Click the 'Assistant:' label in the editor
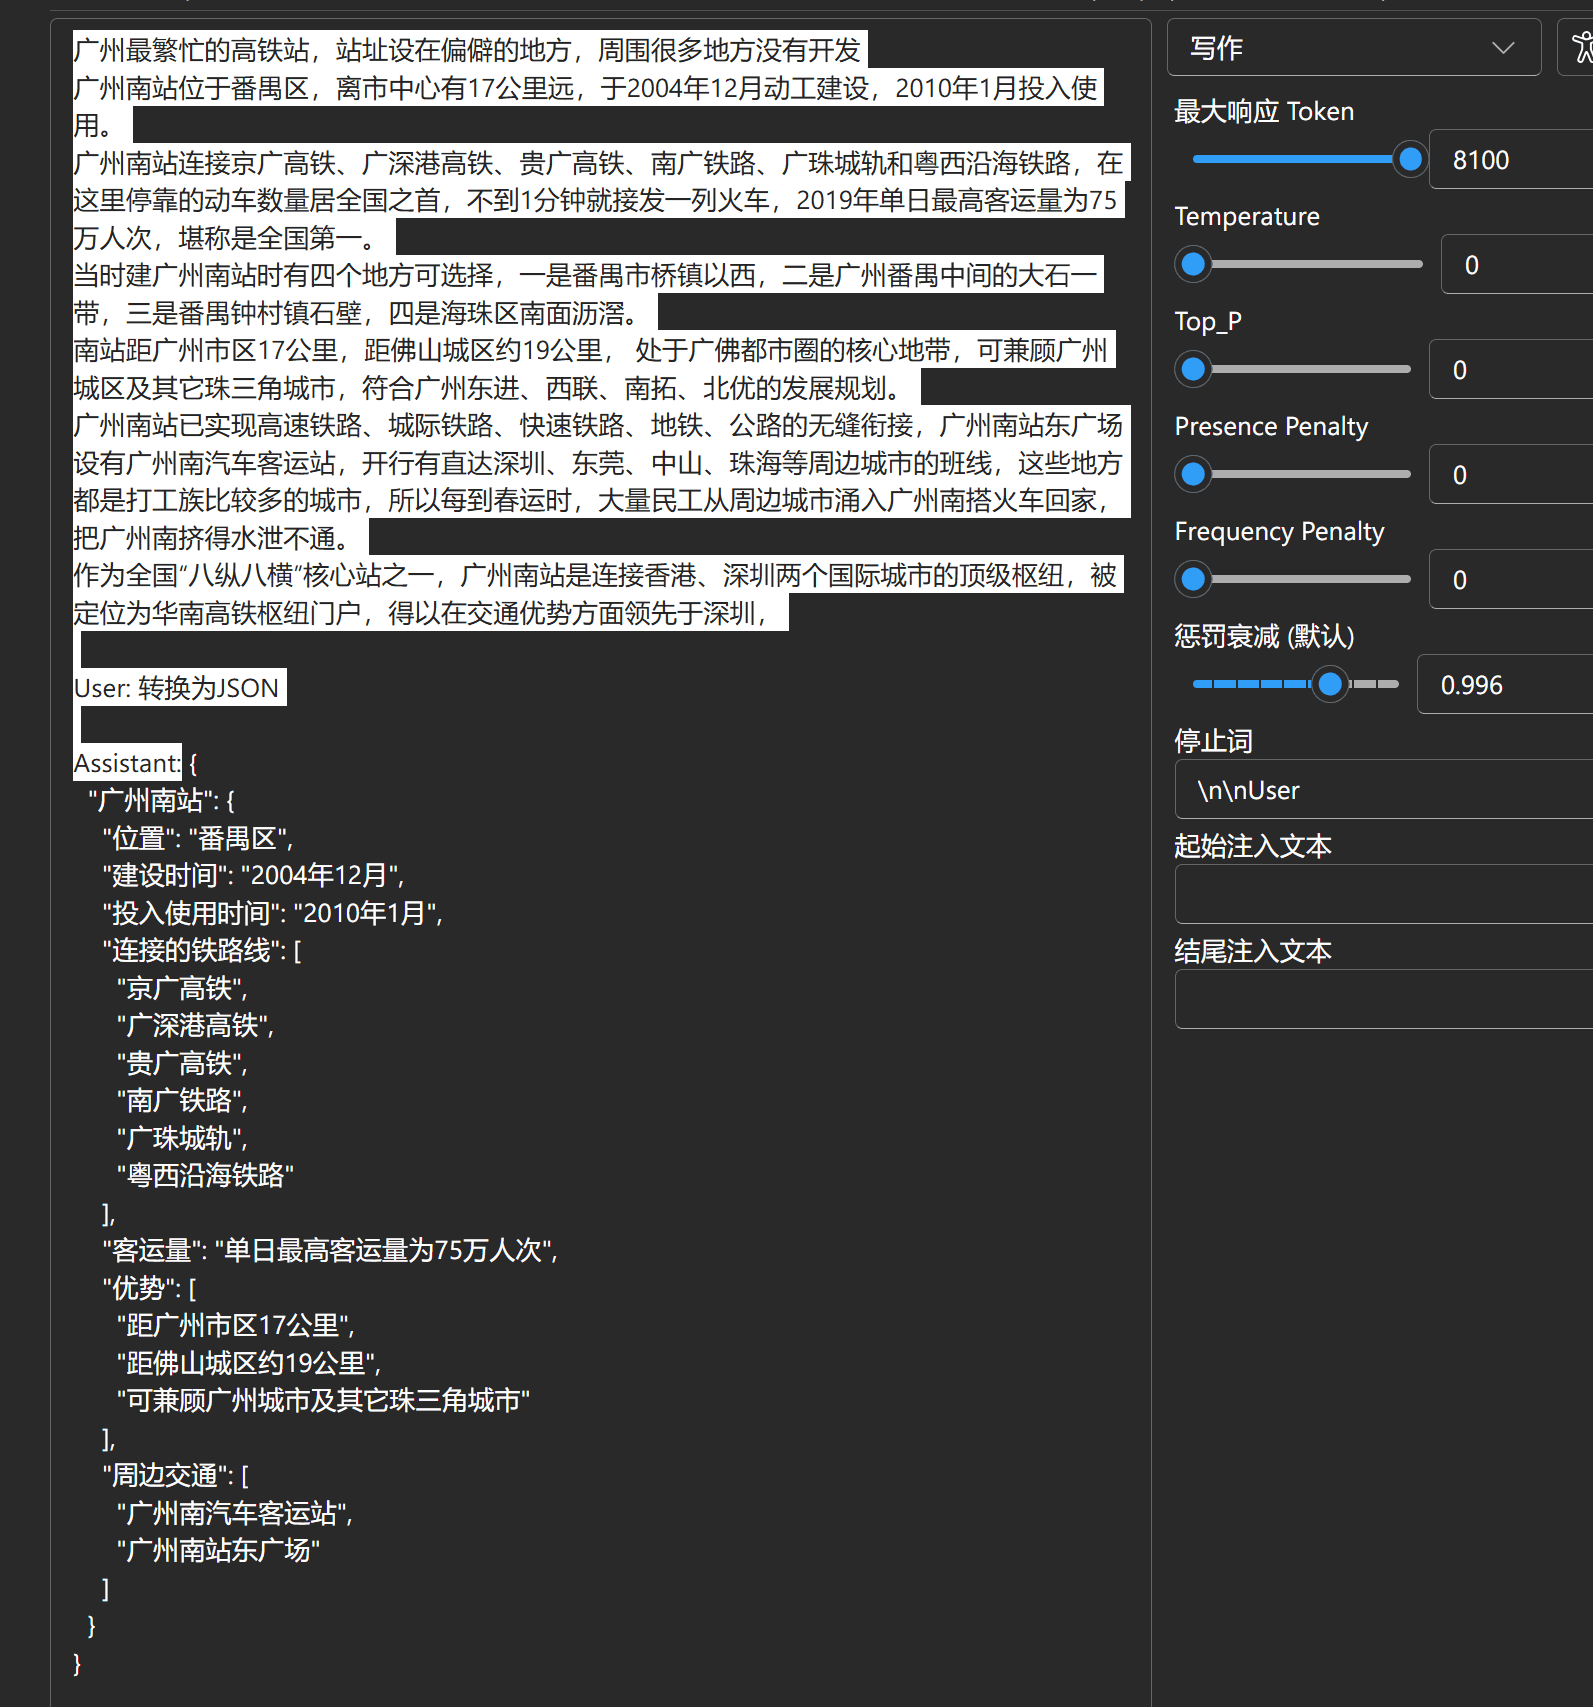This screenshot has width=1593, height=1707. 127,763
